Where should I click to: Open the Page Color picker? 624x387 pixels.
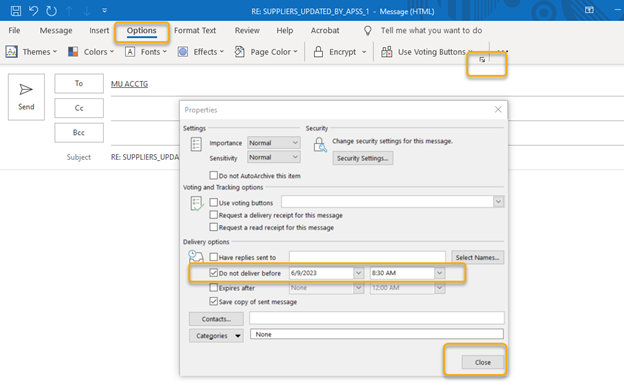tap(266, 52)
